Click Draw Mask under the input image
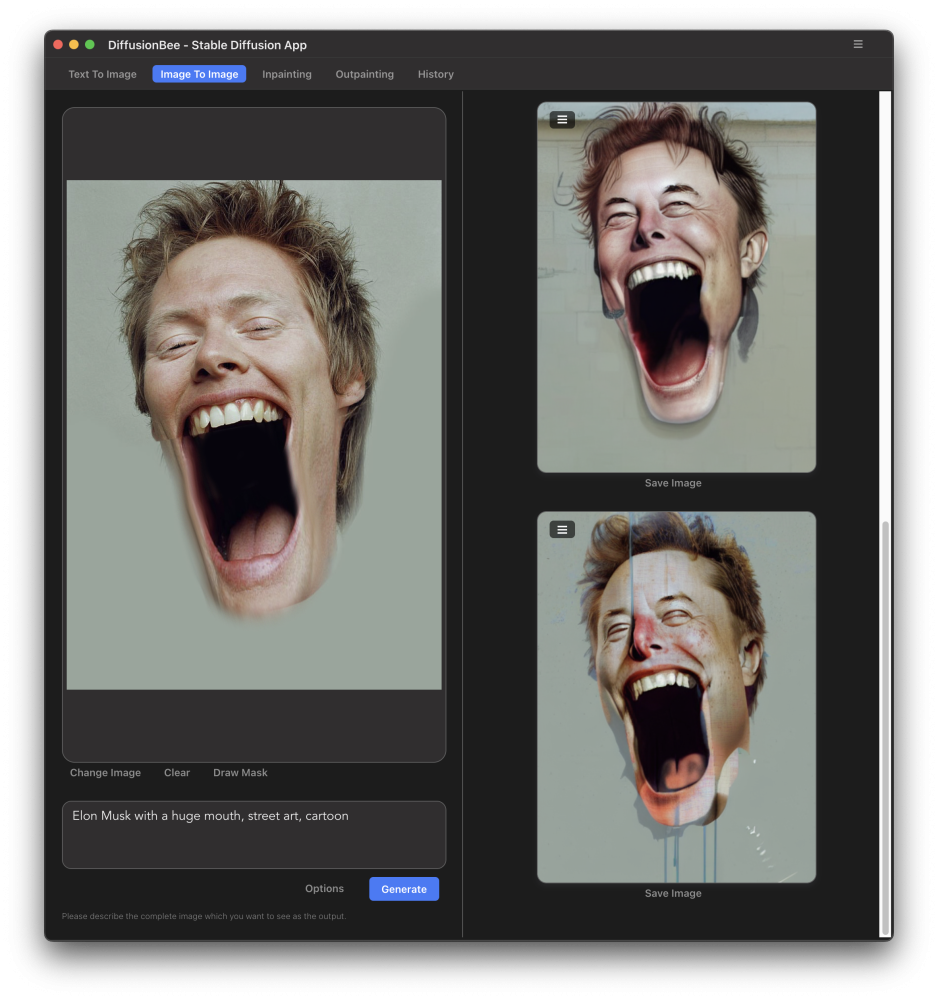The height and width of the screenshot is (1000, 938). pyautogui.click(x=240, y=773)
